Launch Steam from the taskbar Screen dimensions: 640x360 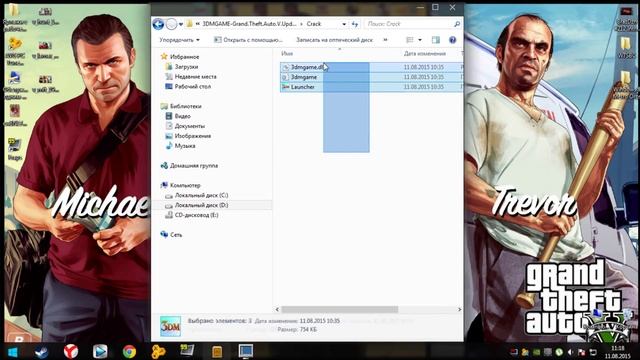41,351
